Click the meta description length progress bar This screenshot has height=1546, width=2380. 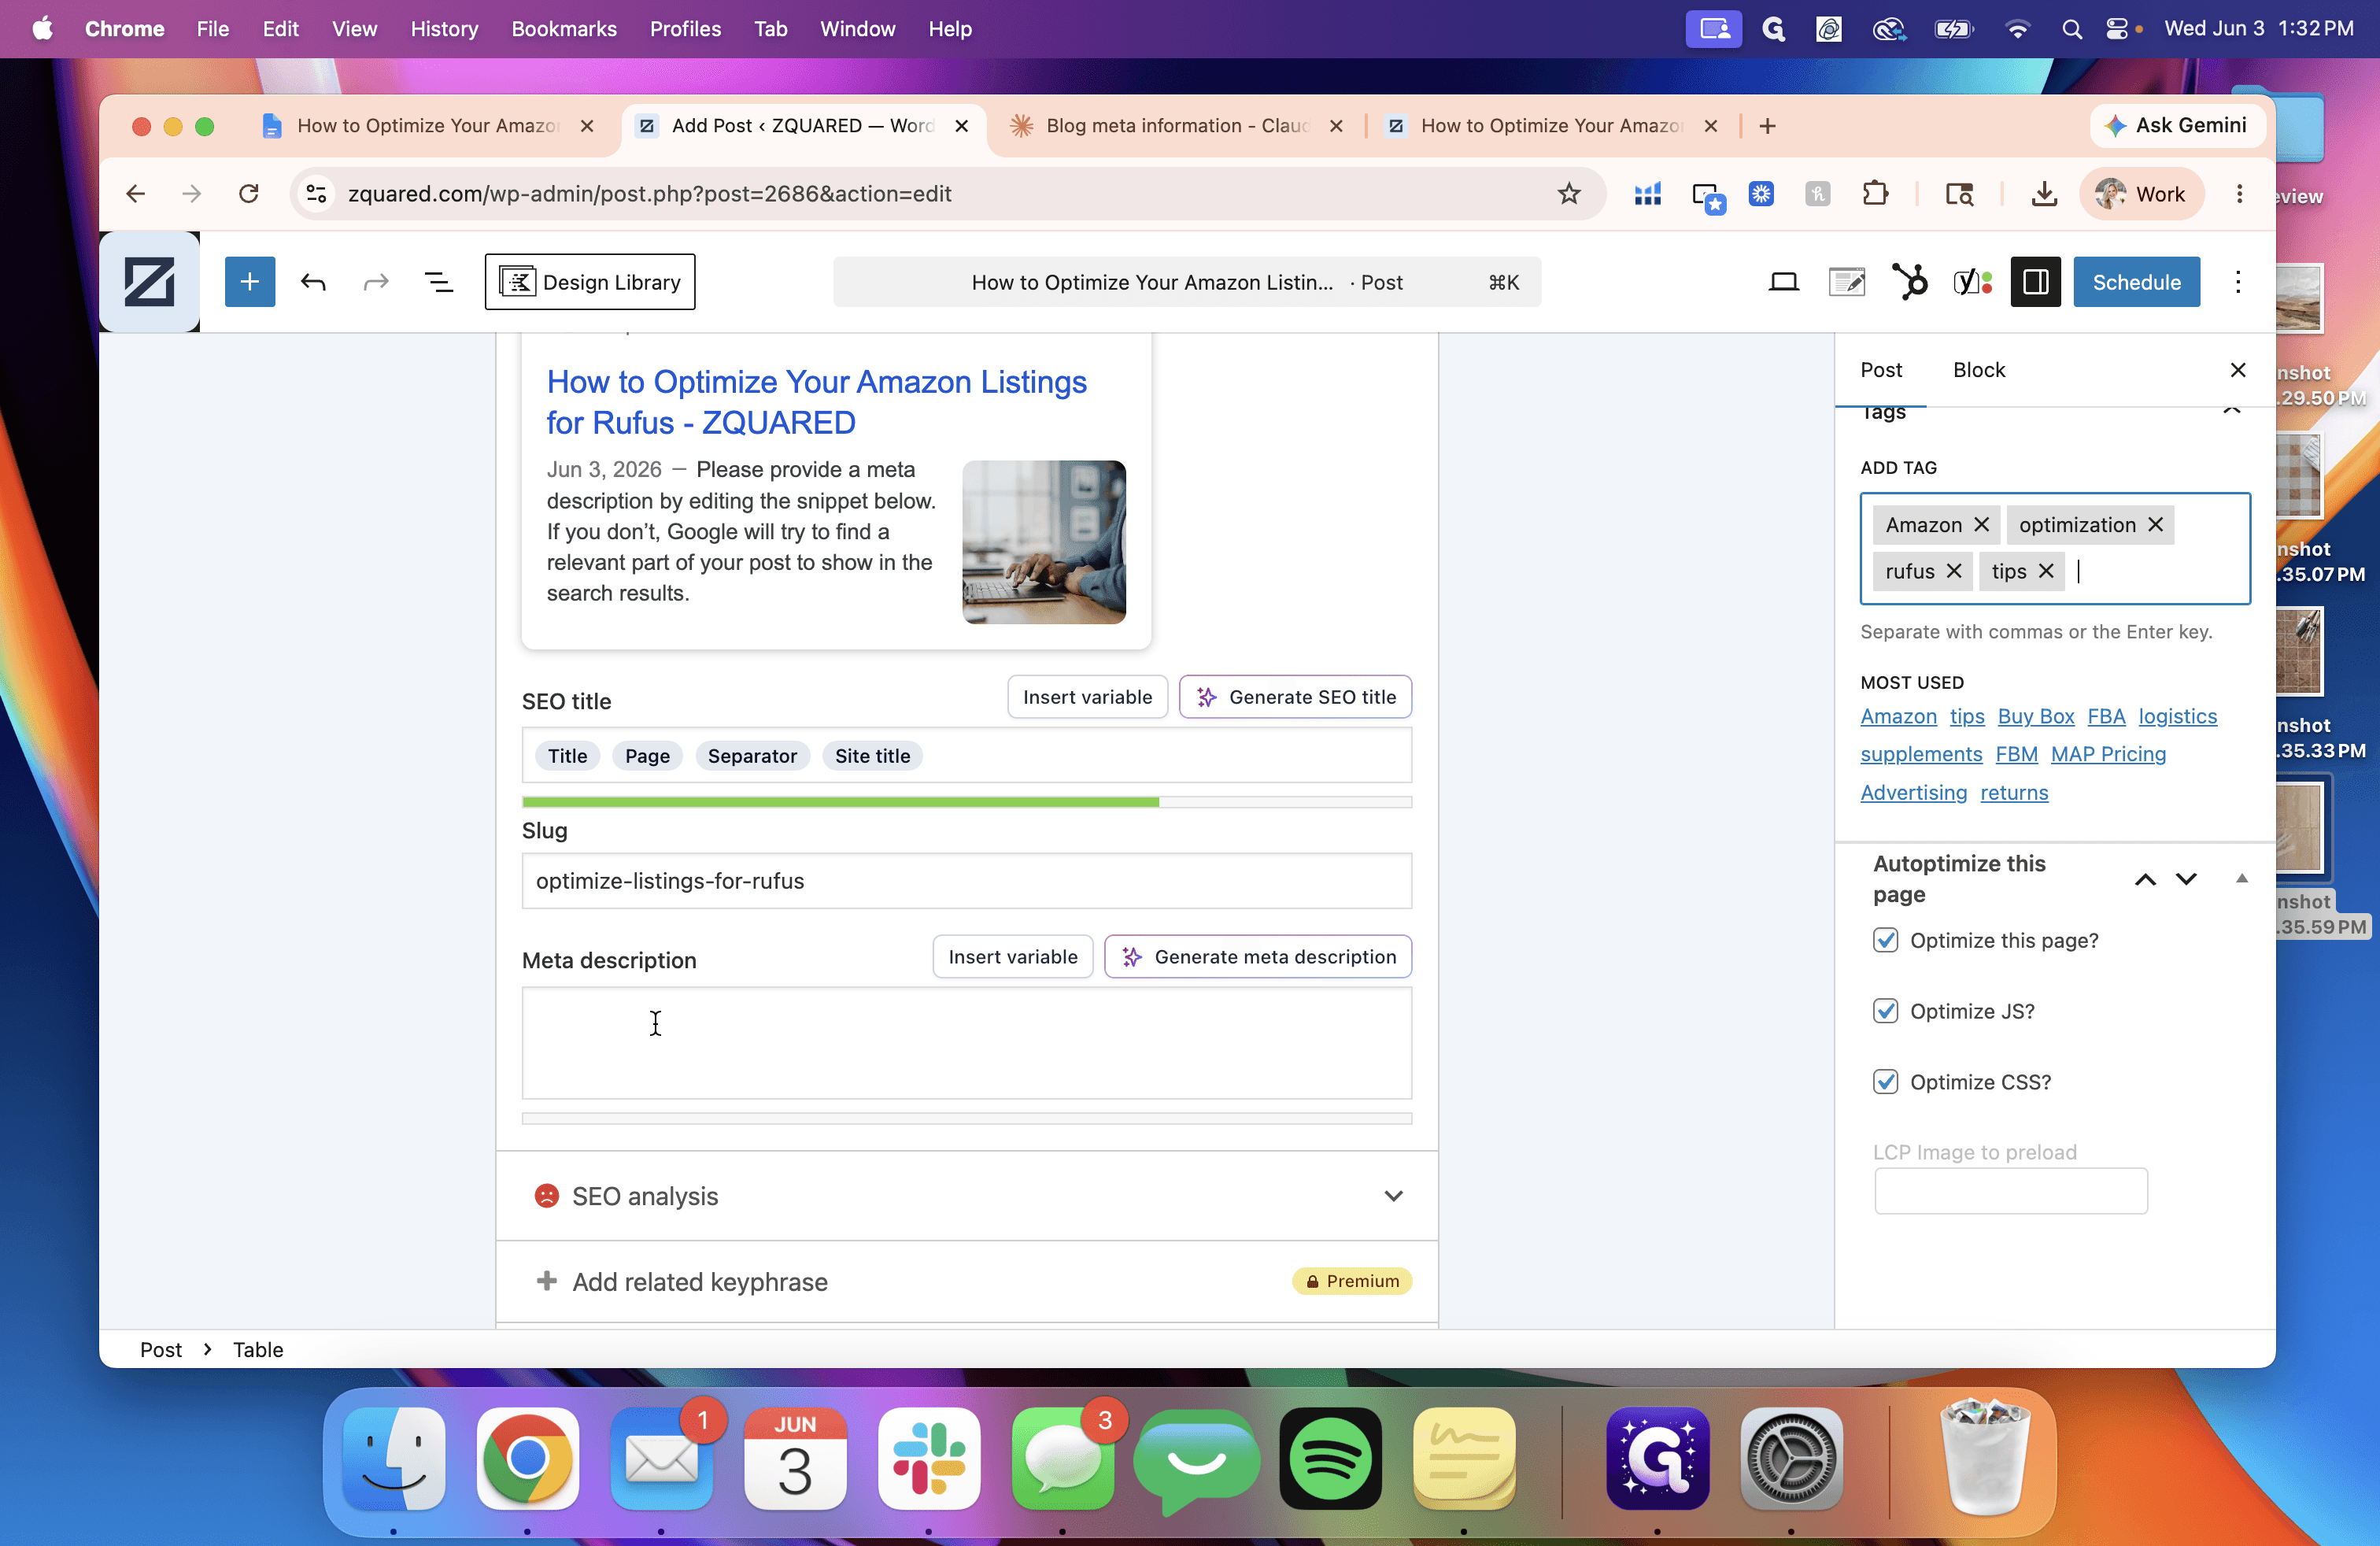[x=967, y=1119]
